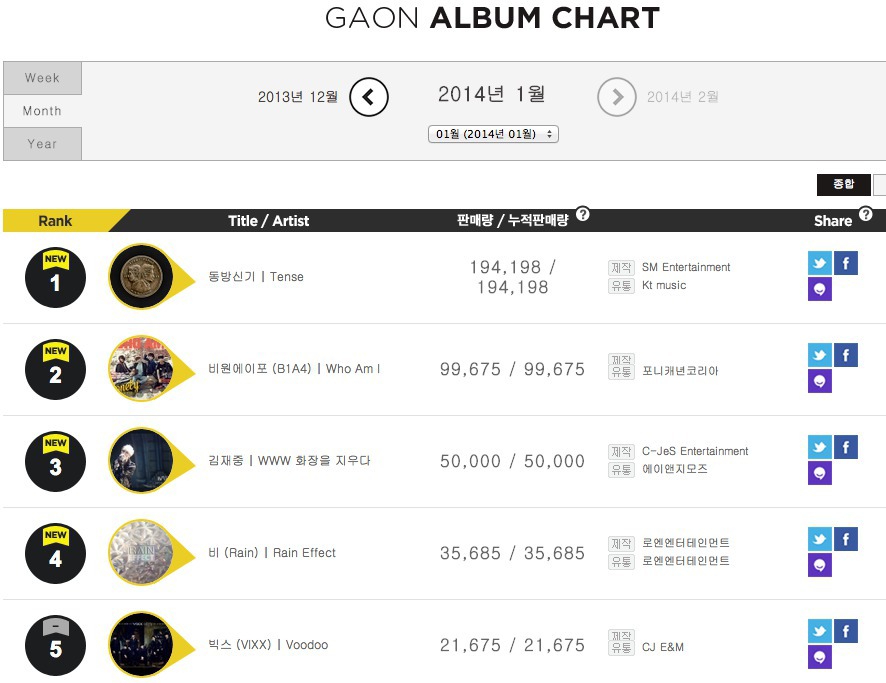Click help icon beside Share header
This screenshot has width=886, height=683.
[866, 215]
